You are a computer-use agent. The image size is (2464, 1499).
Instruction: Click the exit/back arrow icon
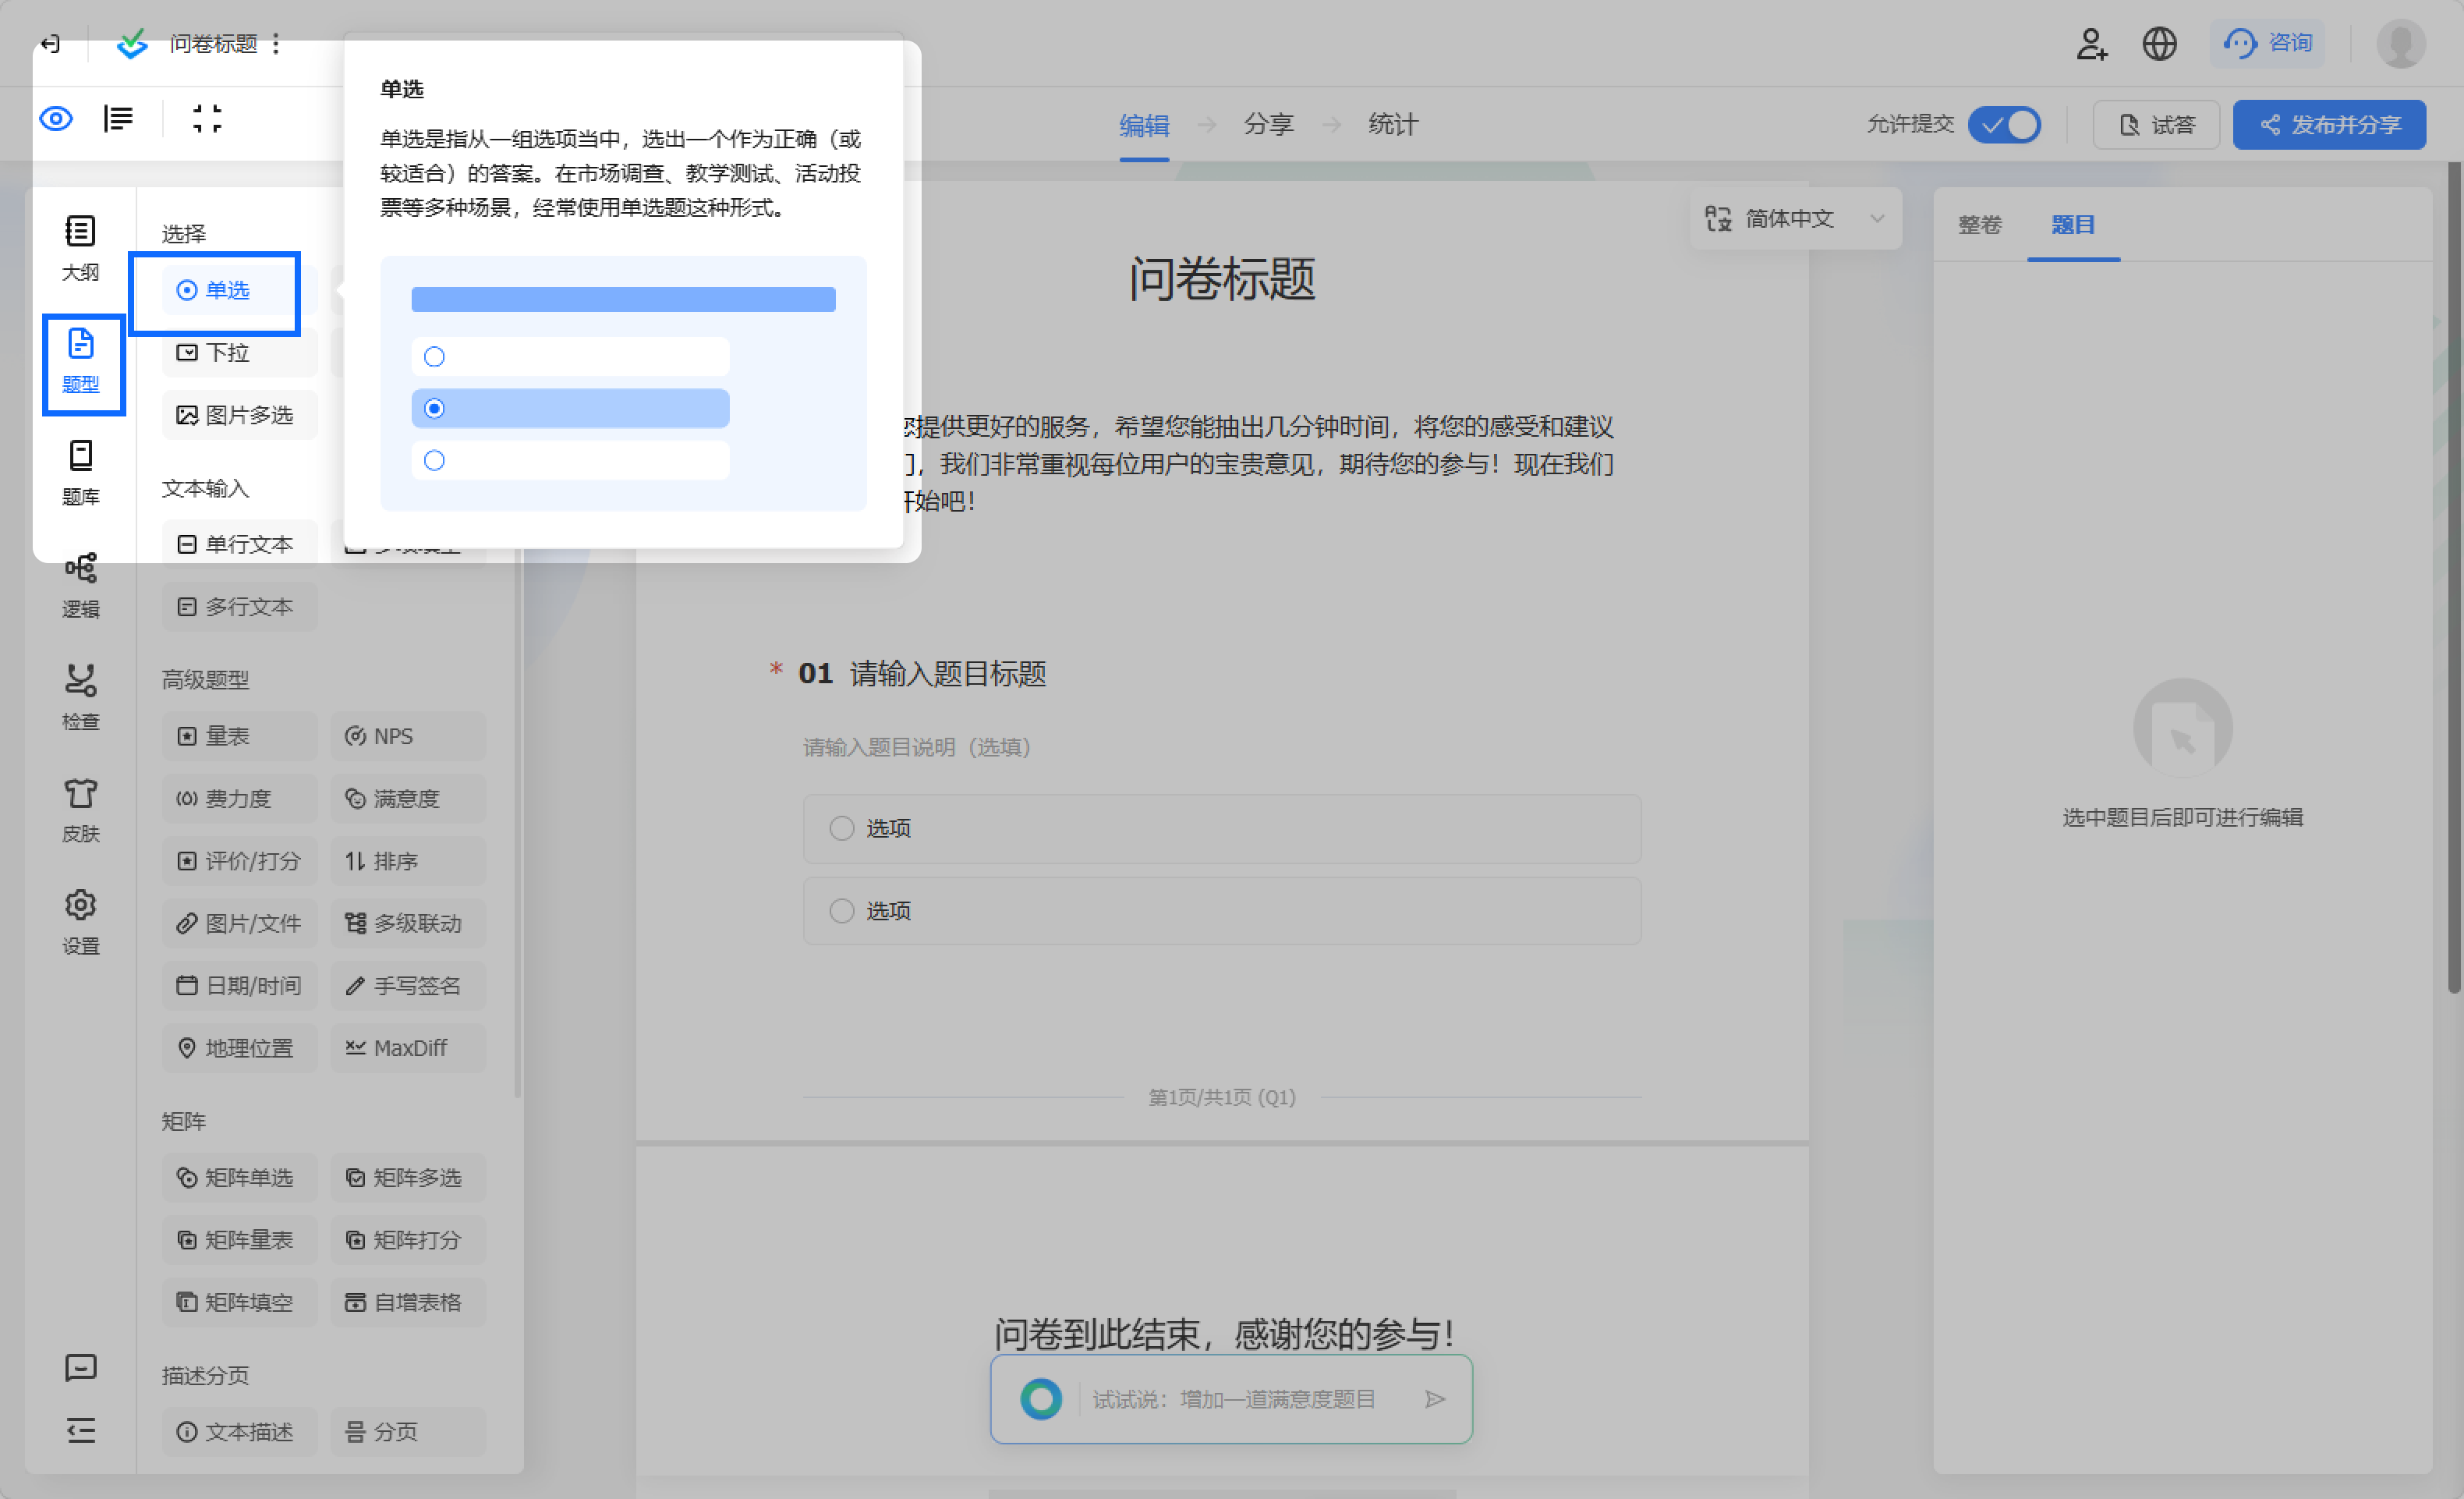point(50,44)
